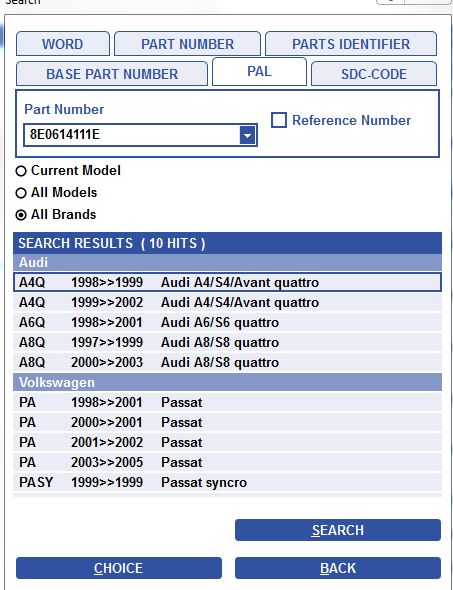Screen dimensions: 453x590
Task: Click the SEARCH button
Action: 338,530
